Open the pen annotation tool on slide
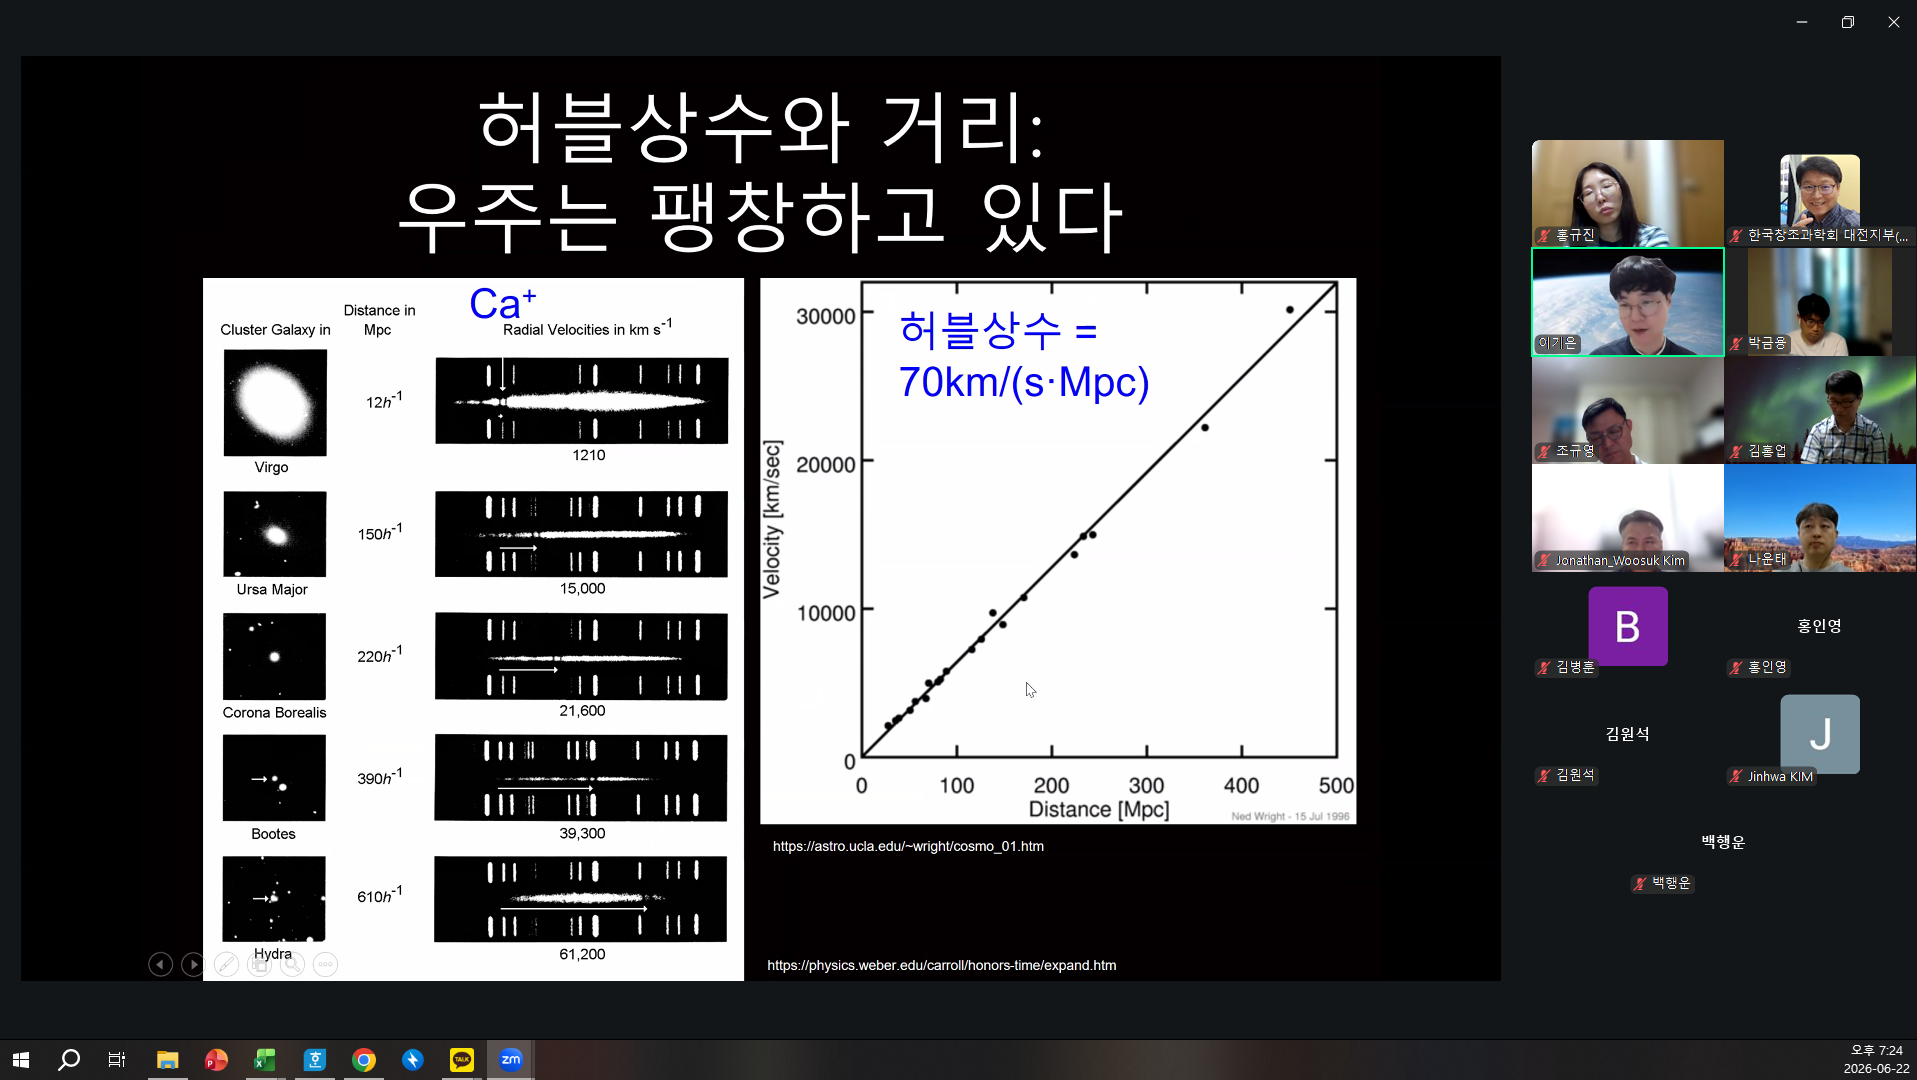The height and width of the screenshot is (1080, 1917). point(227,964)
